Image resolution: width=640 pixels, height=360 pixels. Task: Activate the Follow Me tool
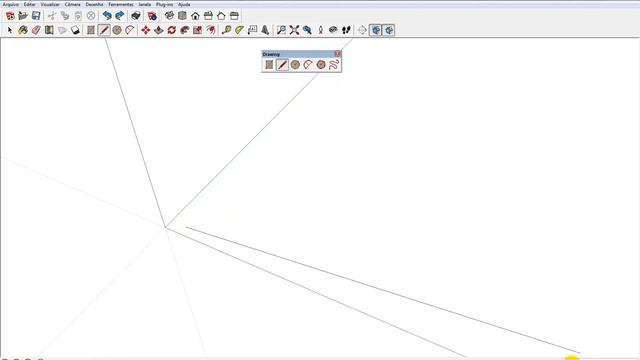(x=185, y=30)
